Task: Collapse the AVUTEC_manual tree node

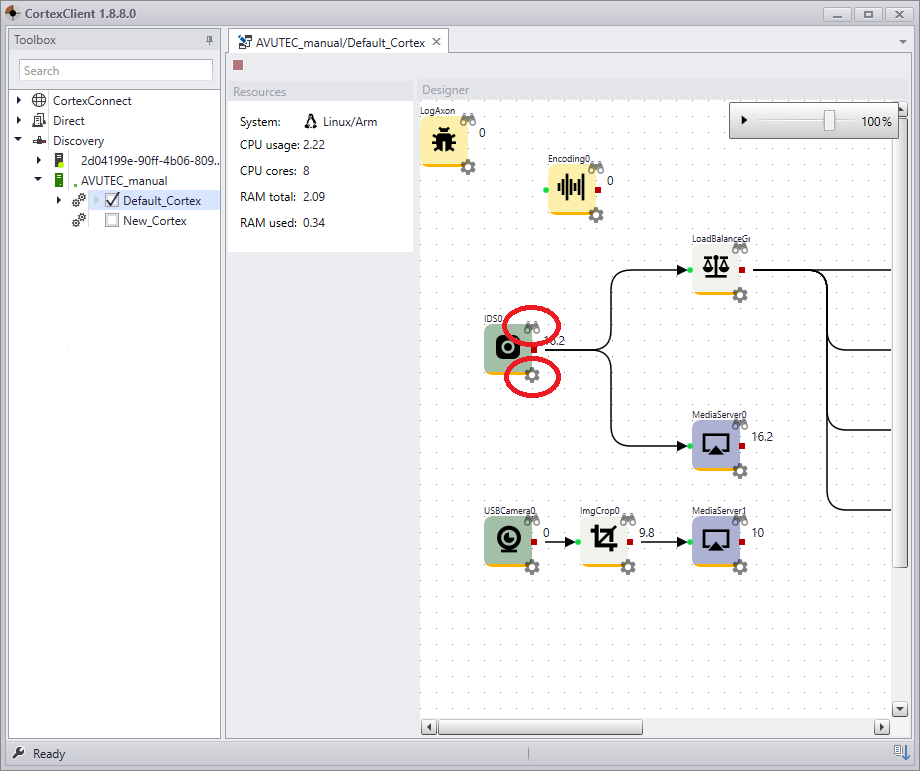Action: 38,179
